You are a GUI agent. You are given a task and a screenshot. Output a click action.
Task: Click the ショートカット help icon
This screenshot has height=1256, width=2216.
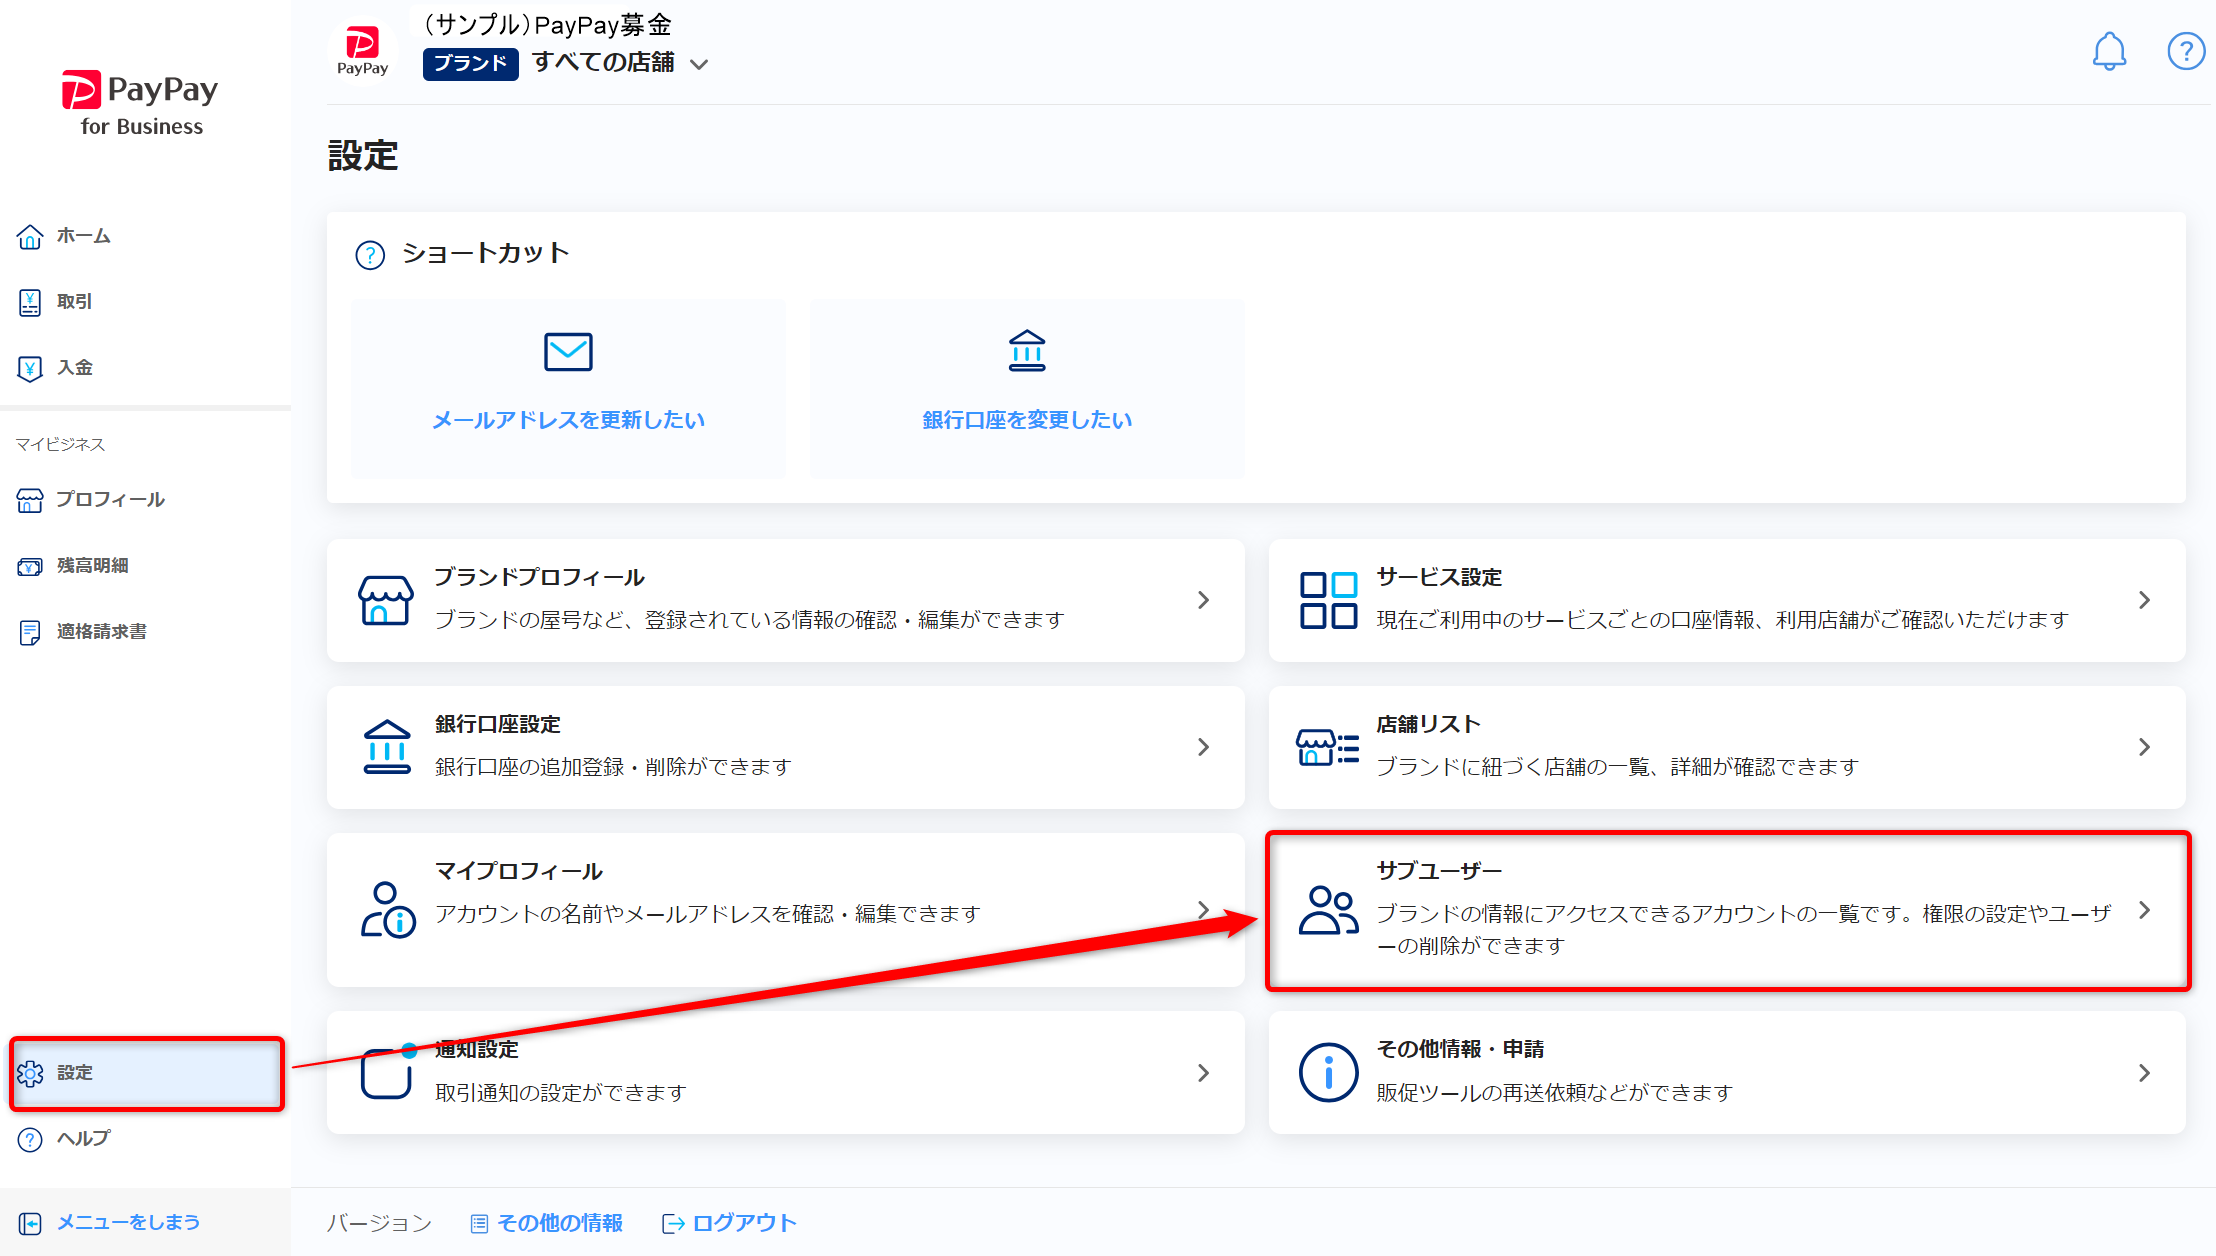pos(370,255)
